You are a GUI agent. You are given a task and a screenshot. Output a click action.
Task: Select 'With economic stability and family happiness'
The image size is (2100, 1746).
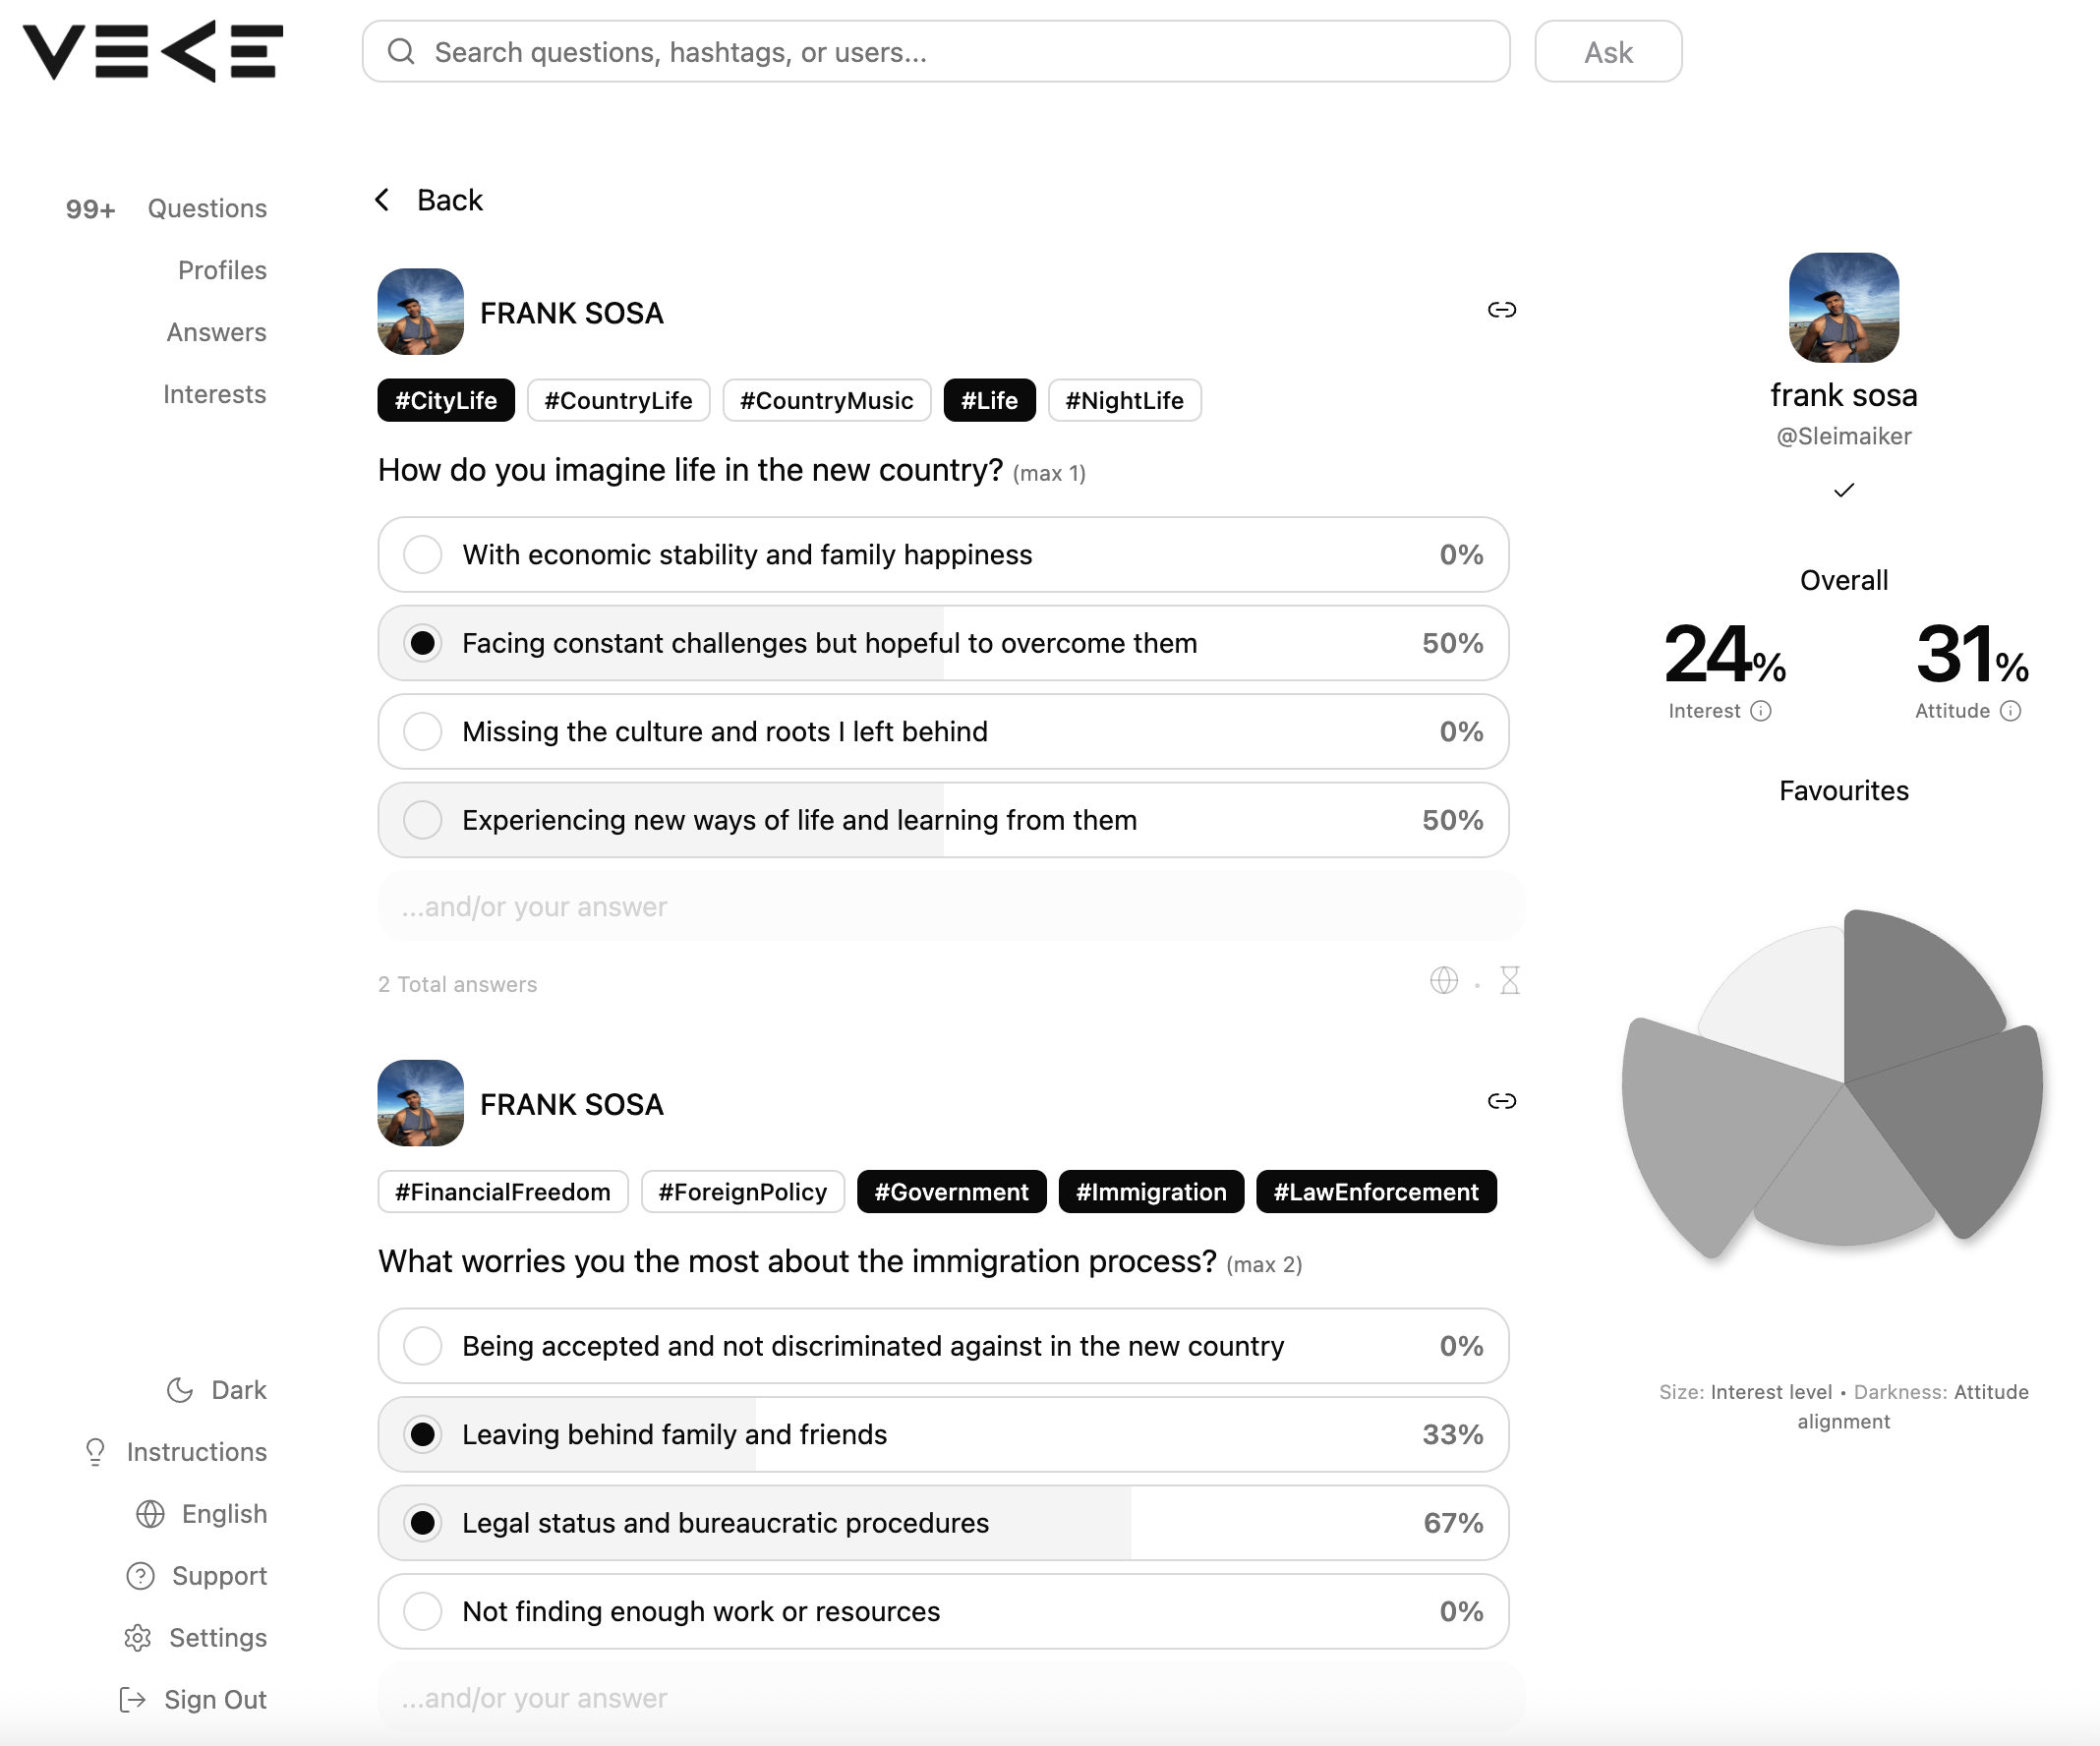pyautogui.click(x=423, y=555)
